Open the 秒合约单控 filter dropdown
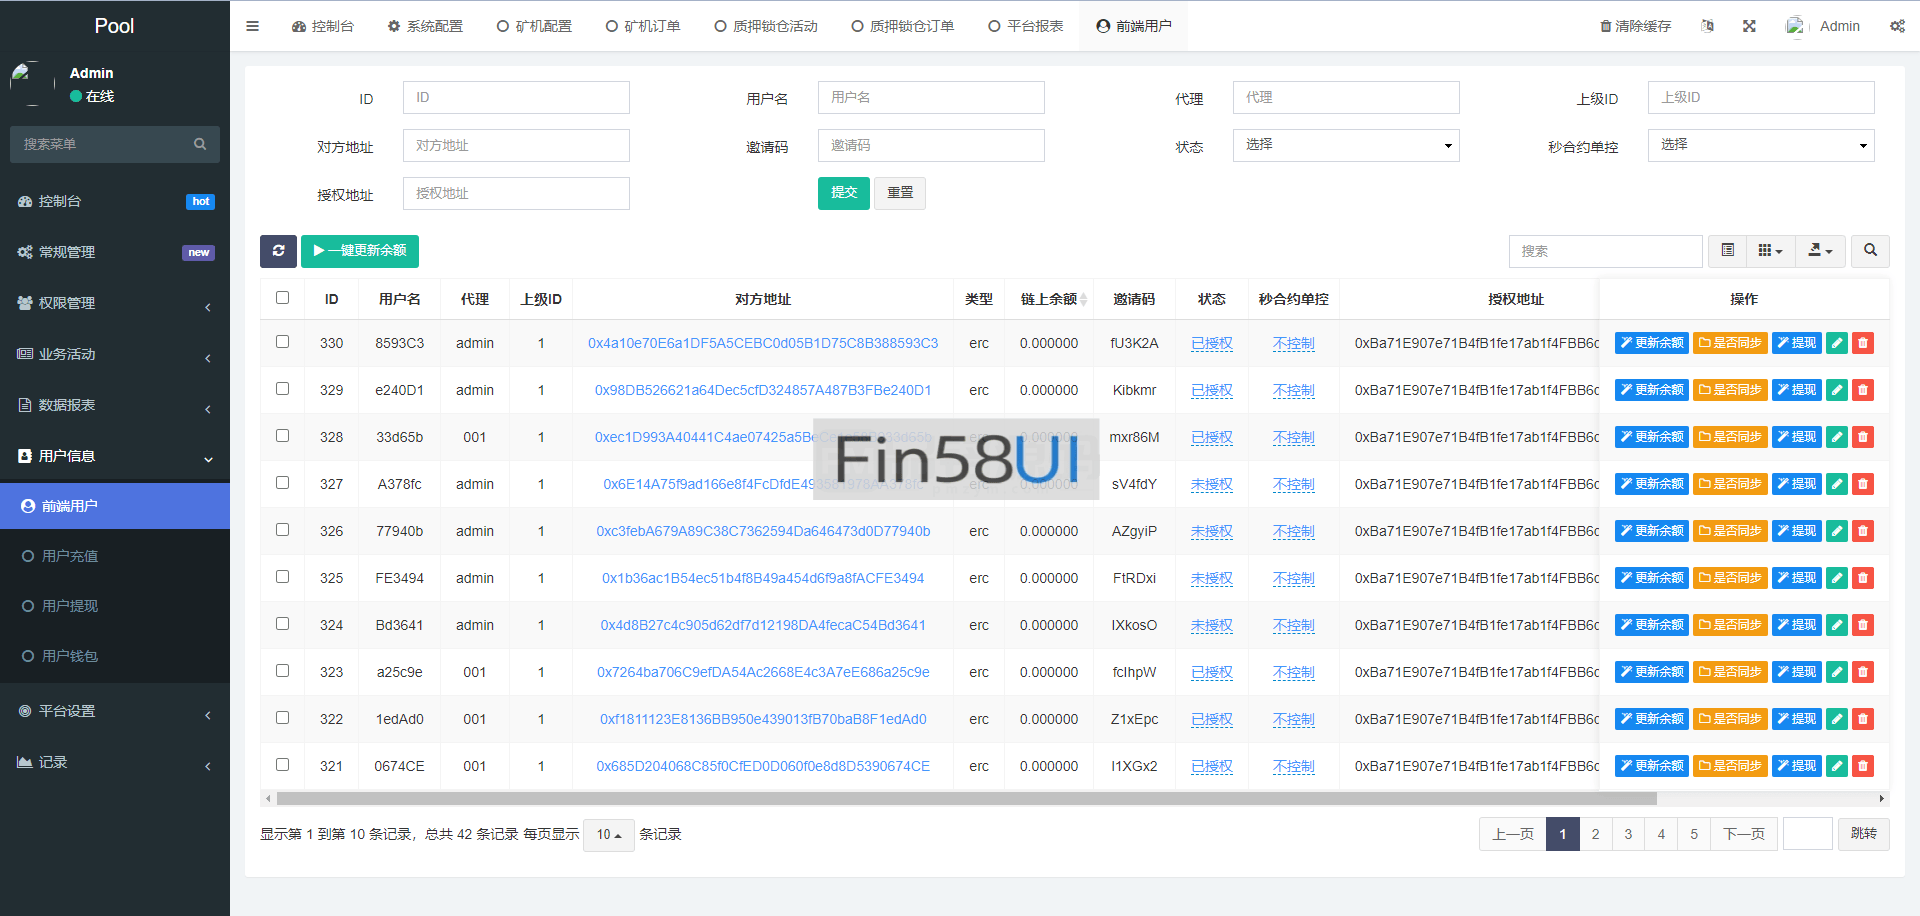Screen dimensions: 1920x916 click(x=1760, y=145)
